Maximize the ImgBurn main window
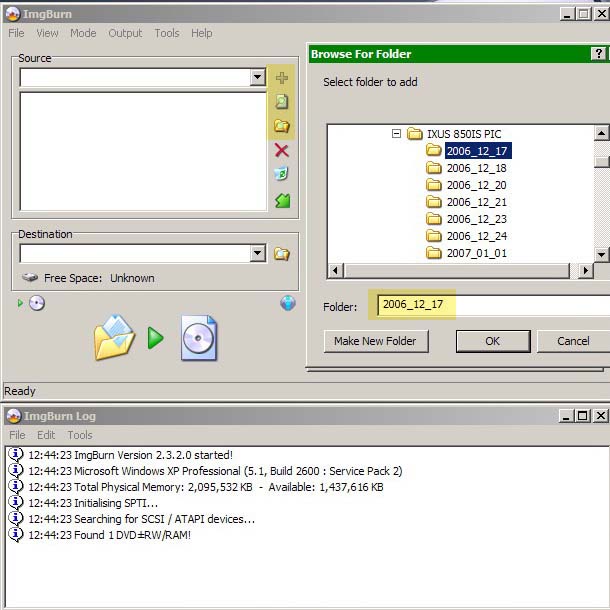This screenshot has width=610, height=610. [584, 14]
